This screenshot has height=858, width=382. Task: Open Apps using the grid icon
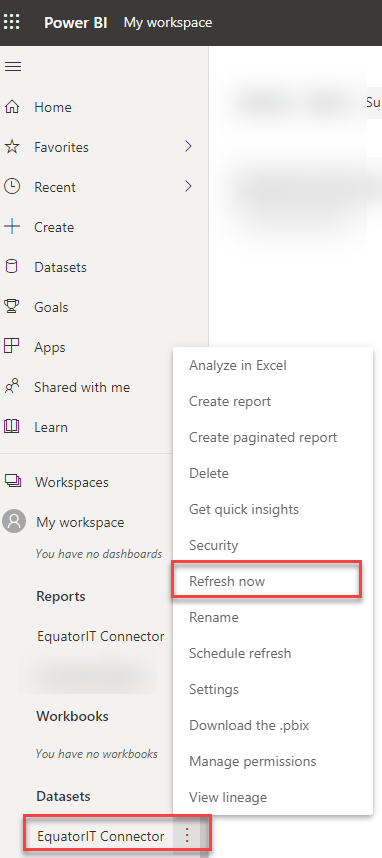tap(11, 346)
